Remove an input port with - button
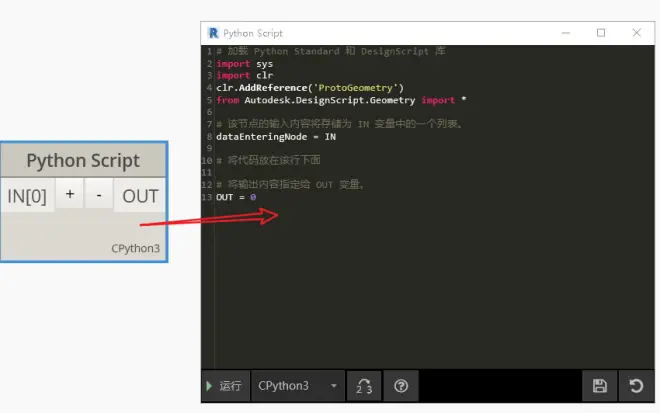Image resolution: width=660 pixels, height=413 pixels. (x=99, y=194)
